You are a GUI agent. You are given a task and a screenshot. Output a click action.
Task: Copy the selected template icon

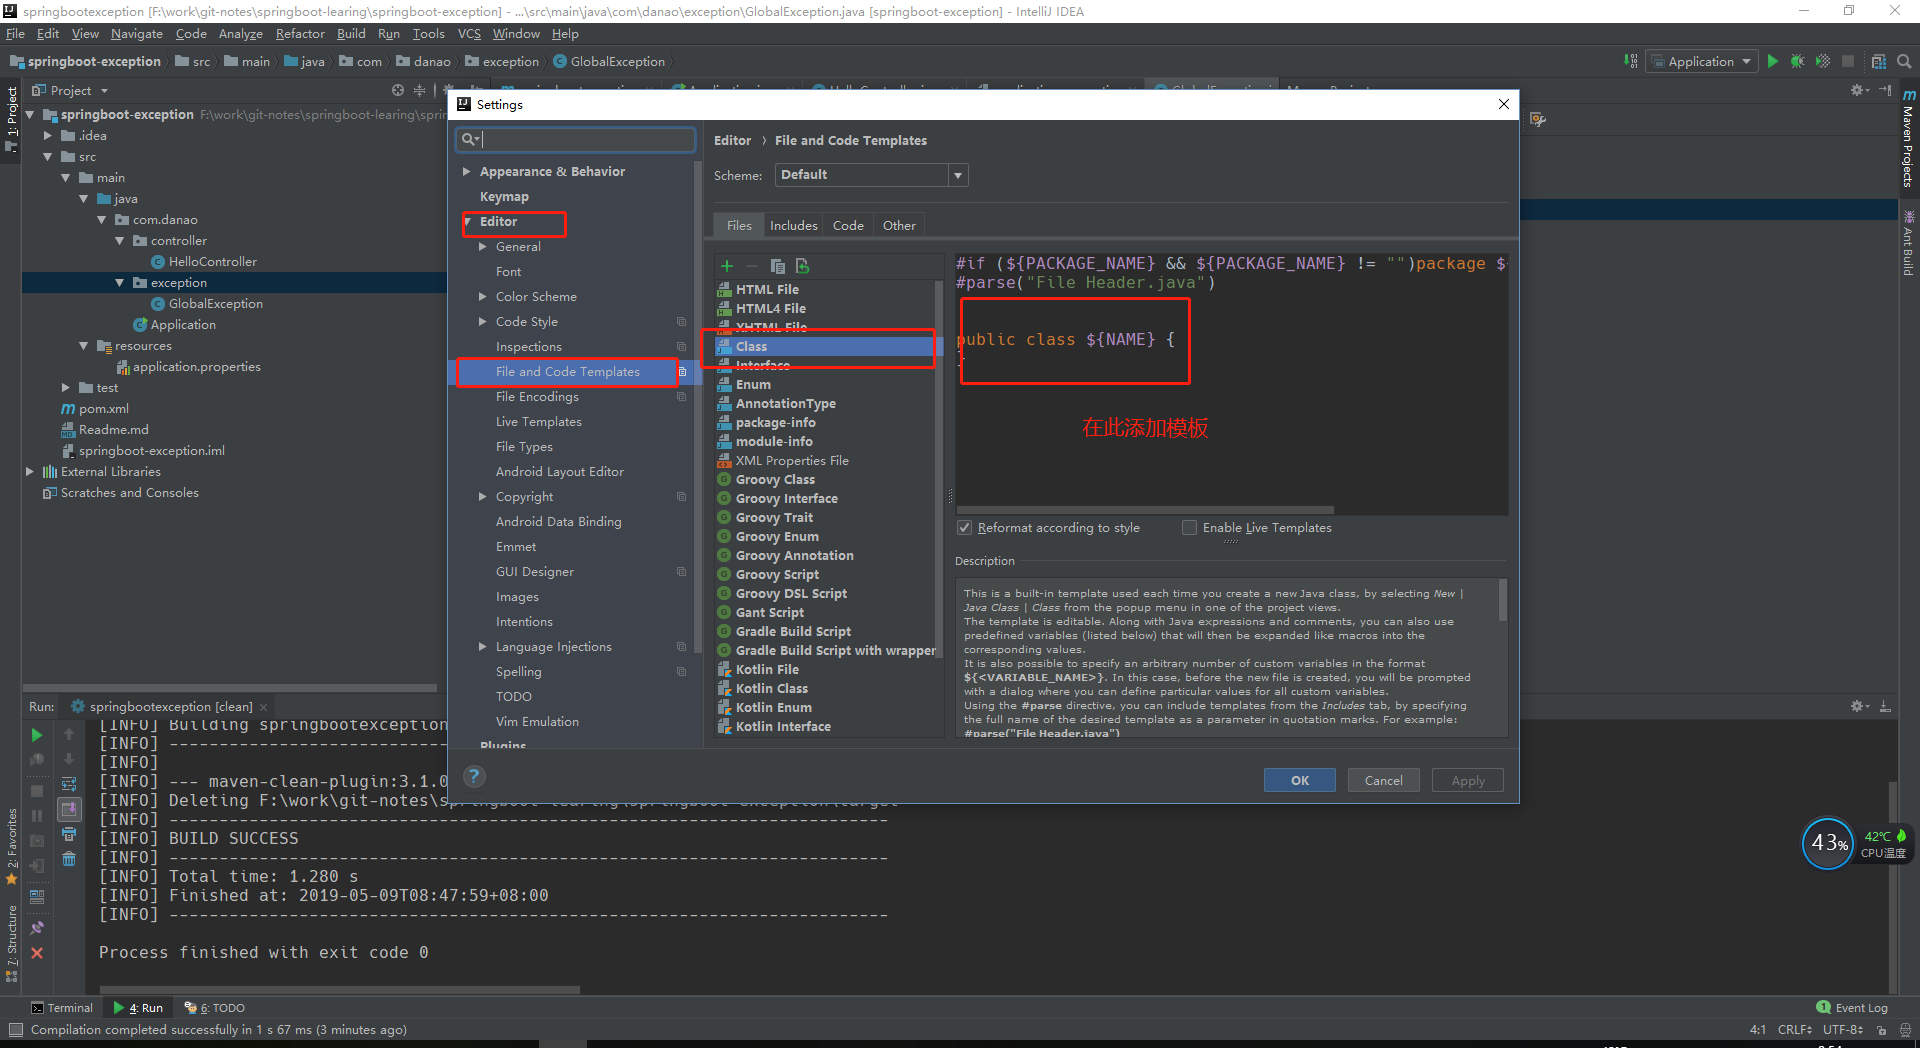pyautogui.click(x=777, y=266)
